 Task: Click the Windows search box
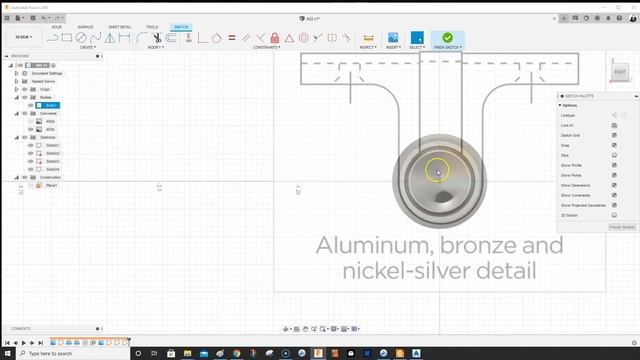73,353
